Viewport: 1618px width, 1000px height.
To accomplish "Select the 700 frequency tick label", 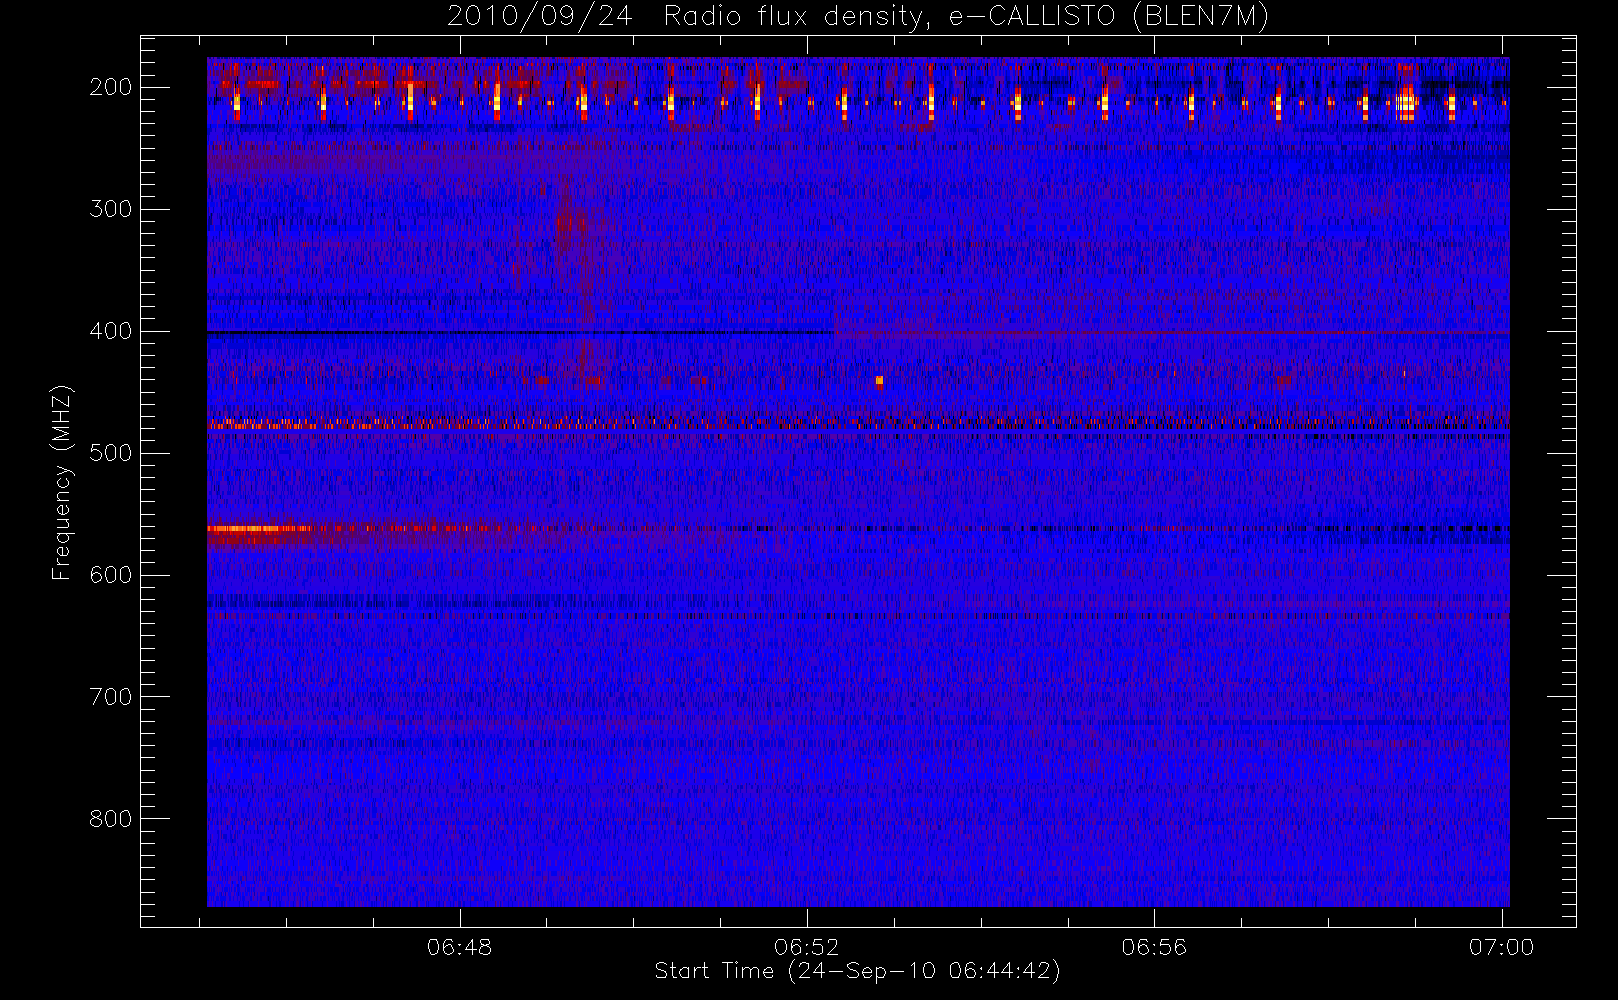I will (110, 697).
